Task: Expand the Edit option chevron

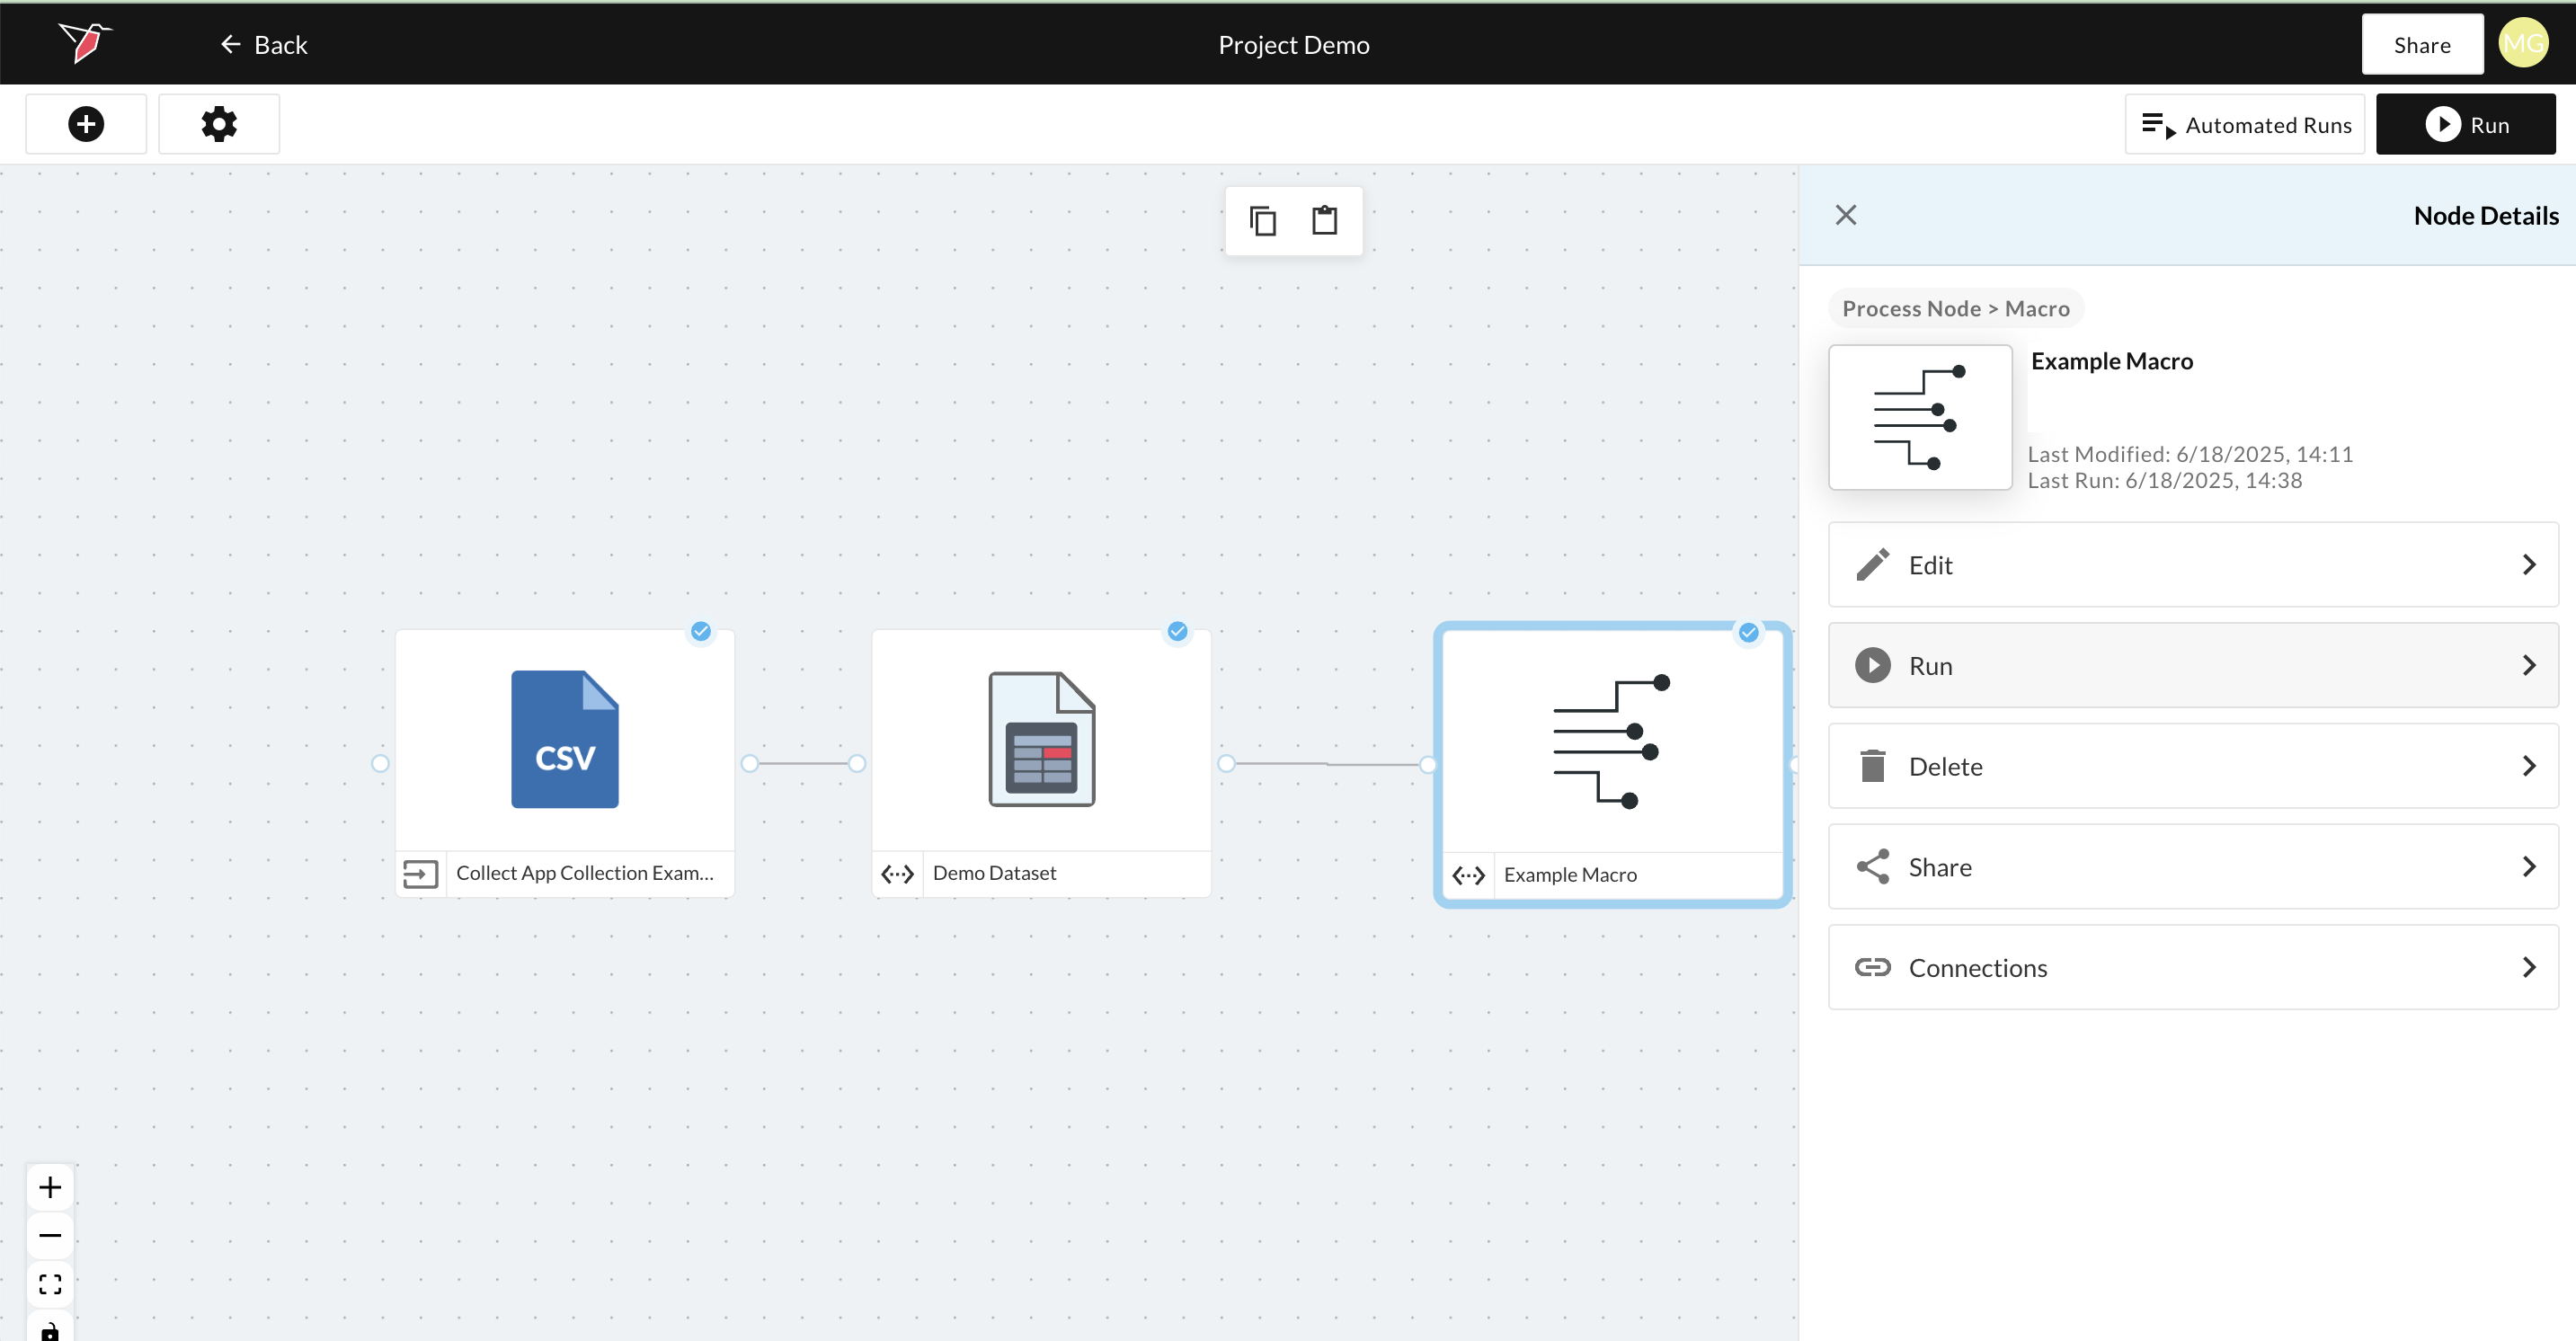Action: [2529, 565]
